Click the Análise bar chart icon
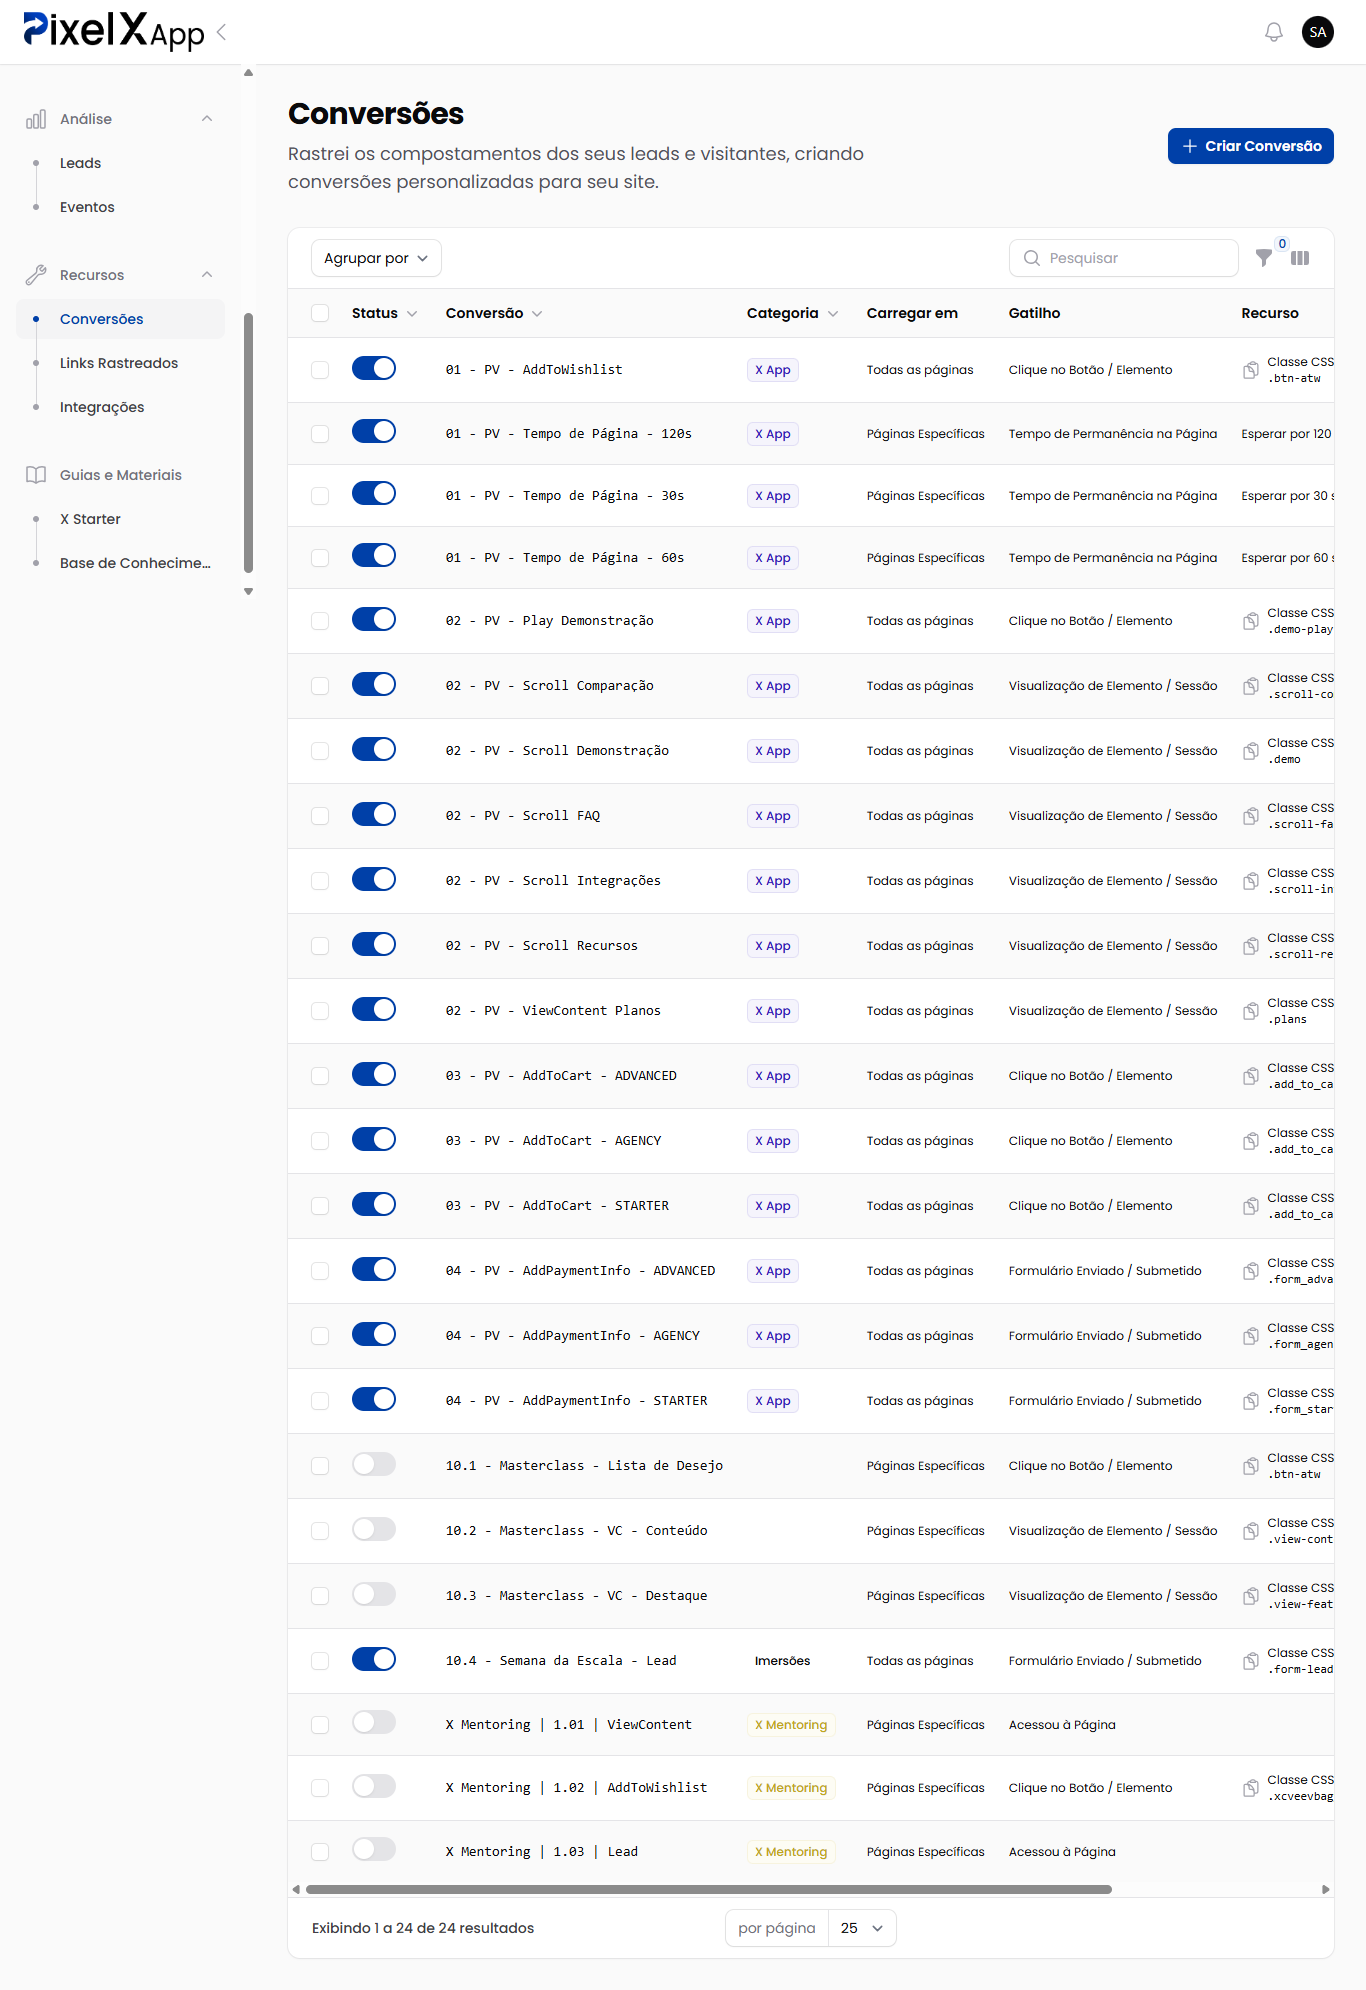Screen dimensions: 1366x1990 click(36, 119)
